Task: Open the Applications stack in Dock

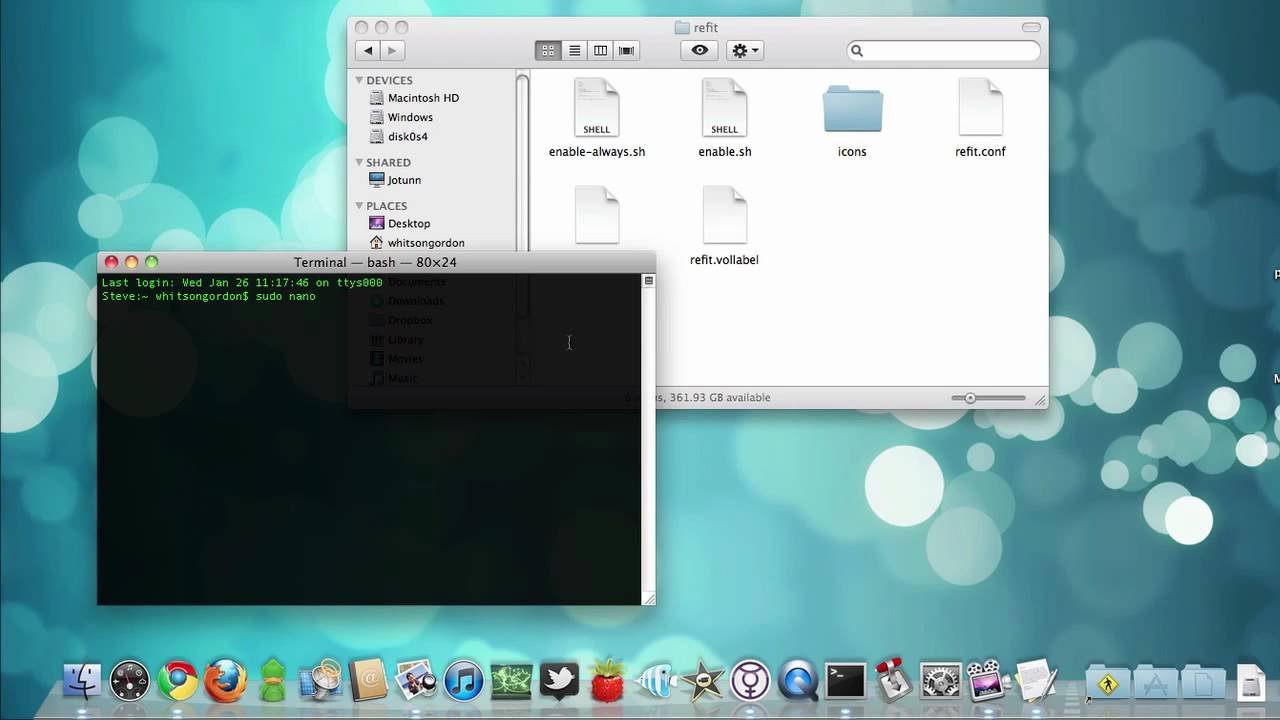Action: (1155, 682)
